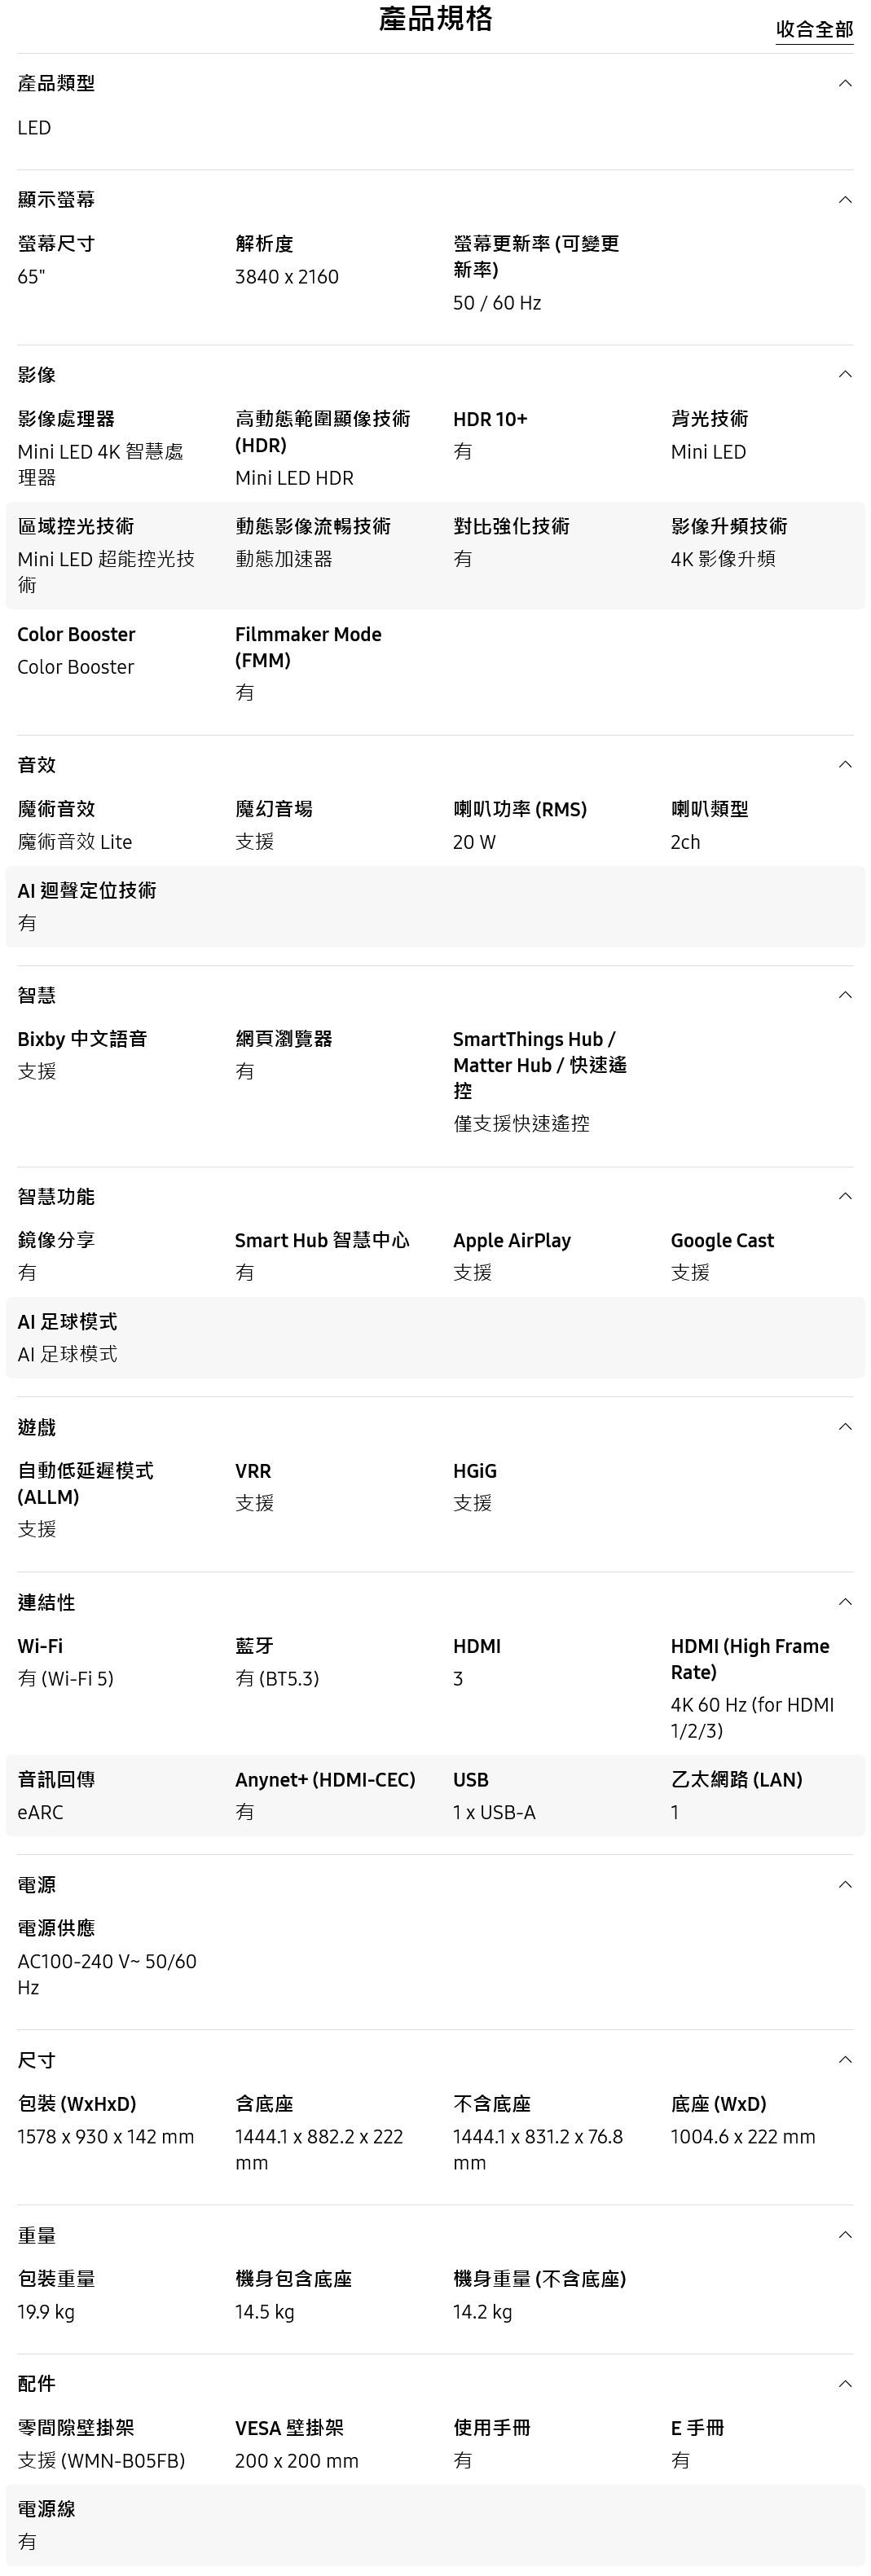Click the 產品規格 page heading

coord(435,18)
